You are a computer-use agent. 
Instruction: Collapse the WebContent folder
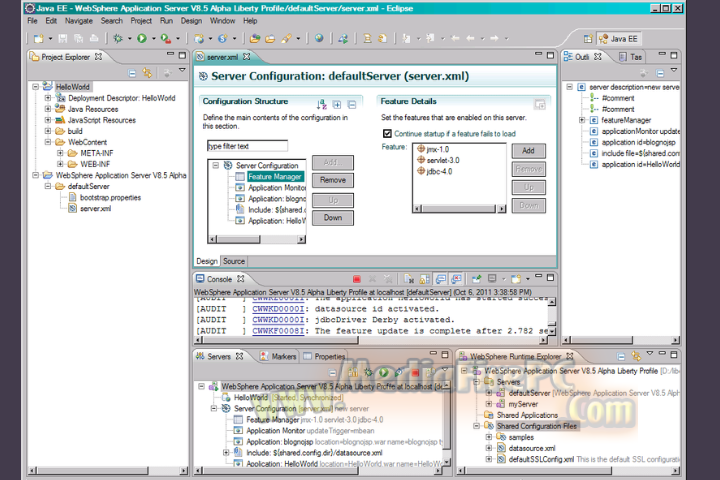tap(48, 142)
